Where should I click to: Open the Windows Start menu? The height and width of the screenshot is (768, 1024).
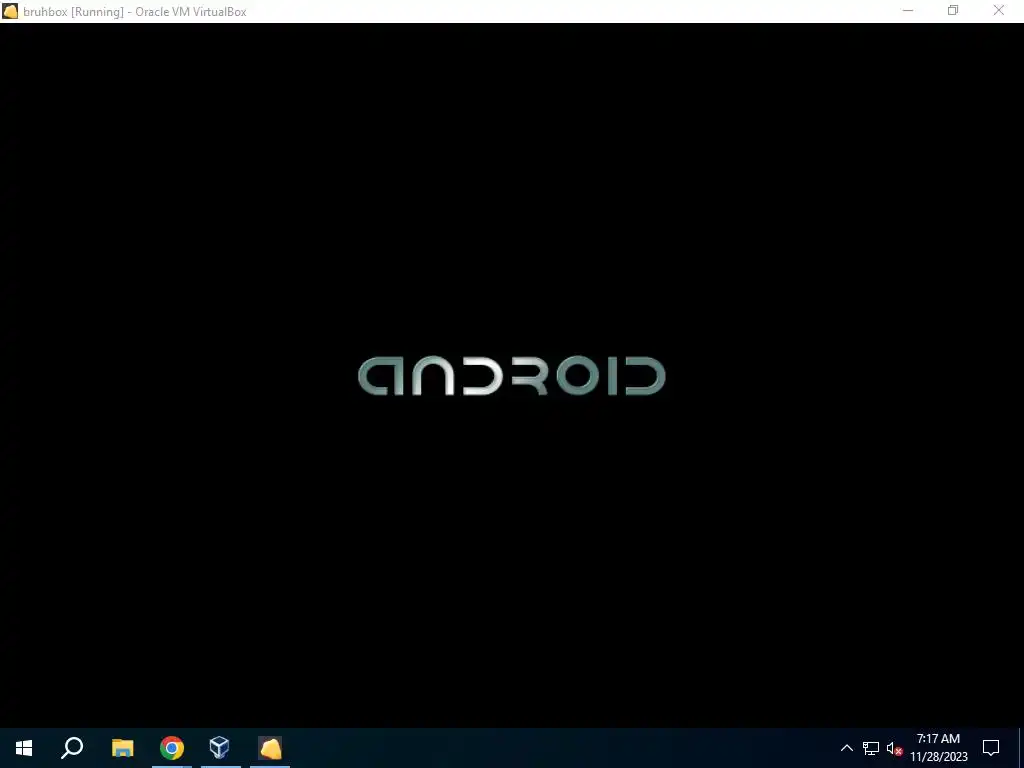tap(24, 748)
